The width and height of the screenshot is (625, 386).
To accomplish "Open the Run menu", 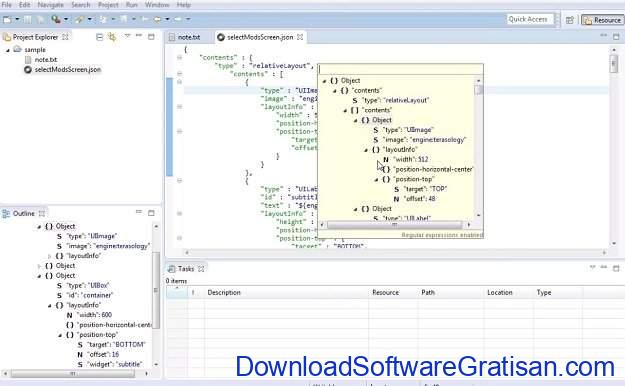I will click(132, 5).
